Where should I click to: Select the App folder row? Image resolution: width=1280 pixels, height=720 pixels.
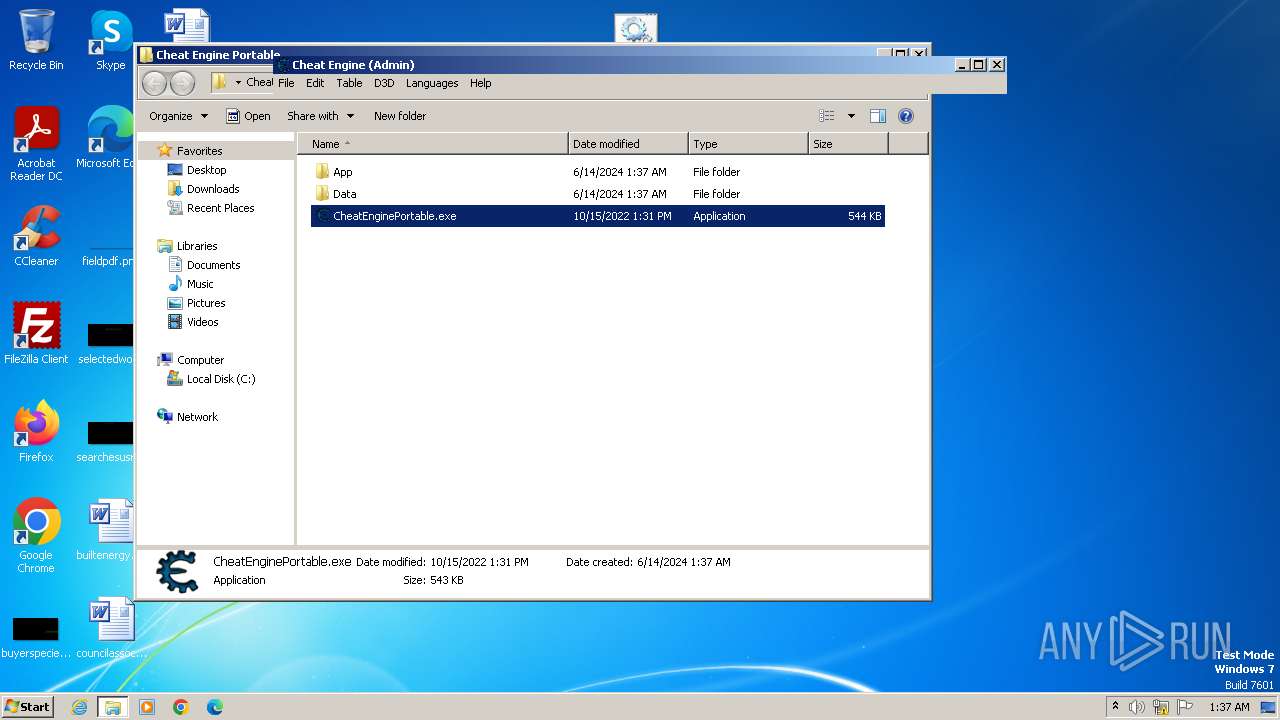click(x=598, y=172)
